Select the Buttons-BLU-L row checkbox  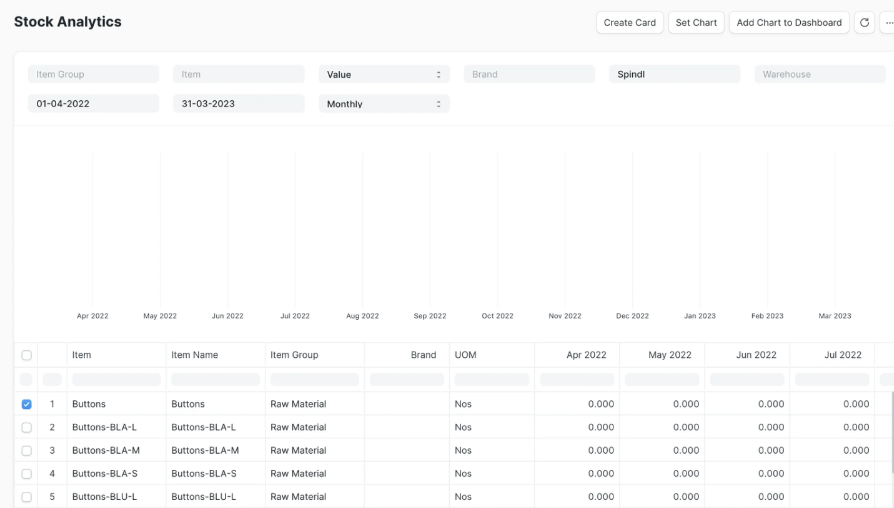point(27,496)
